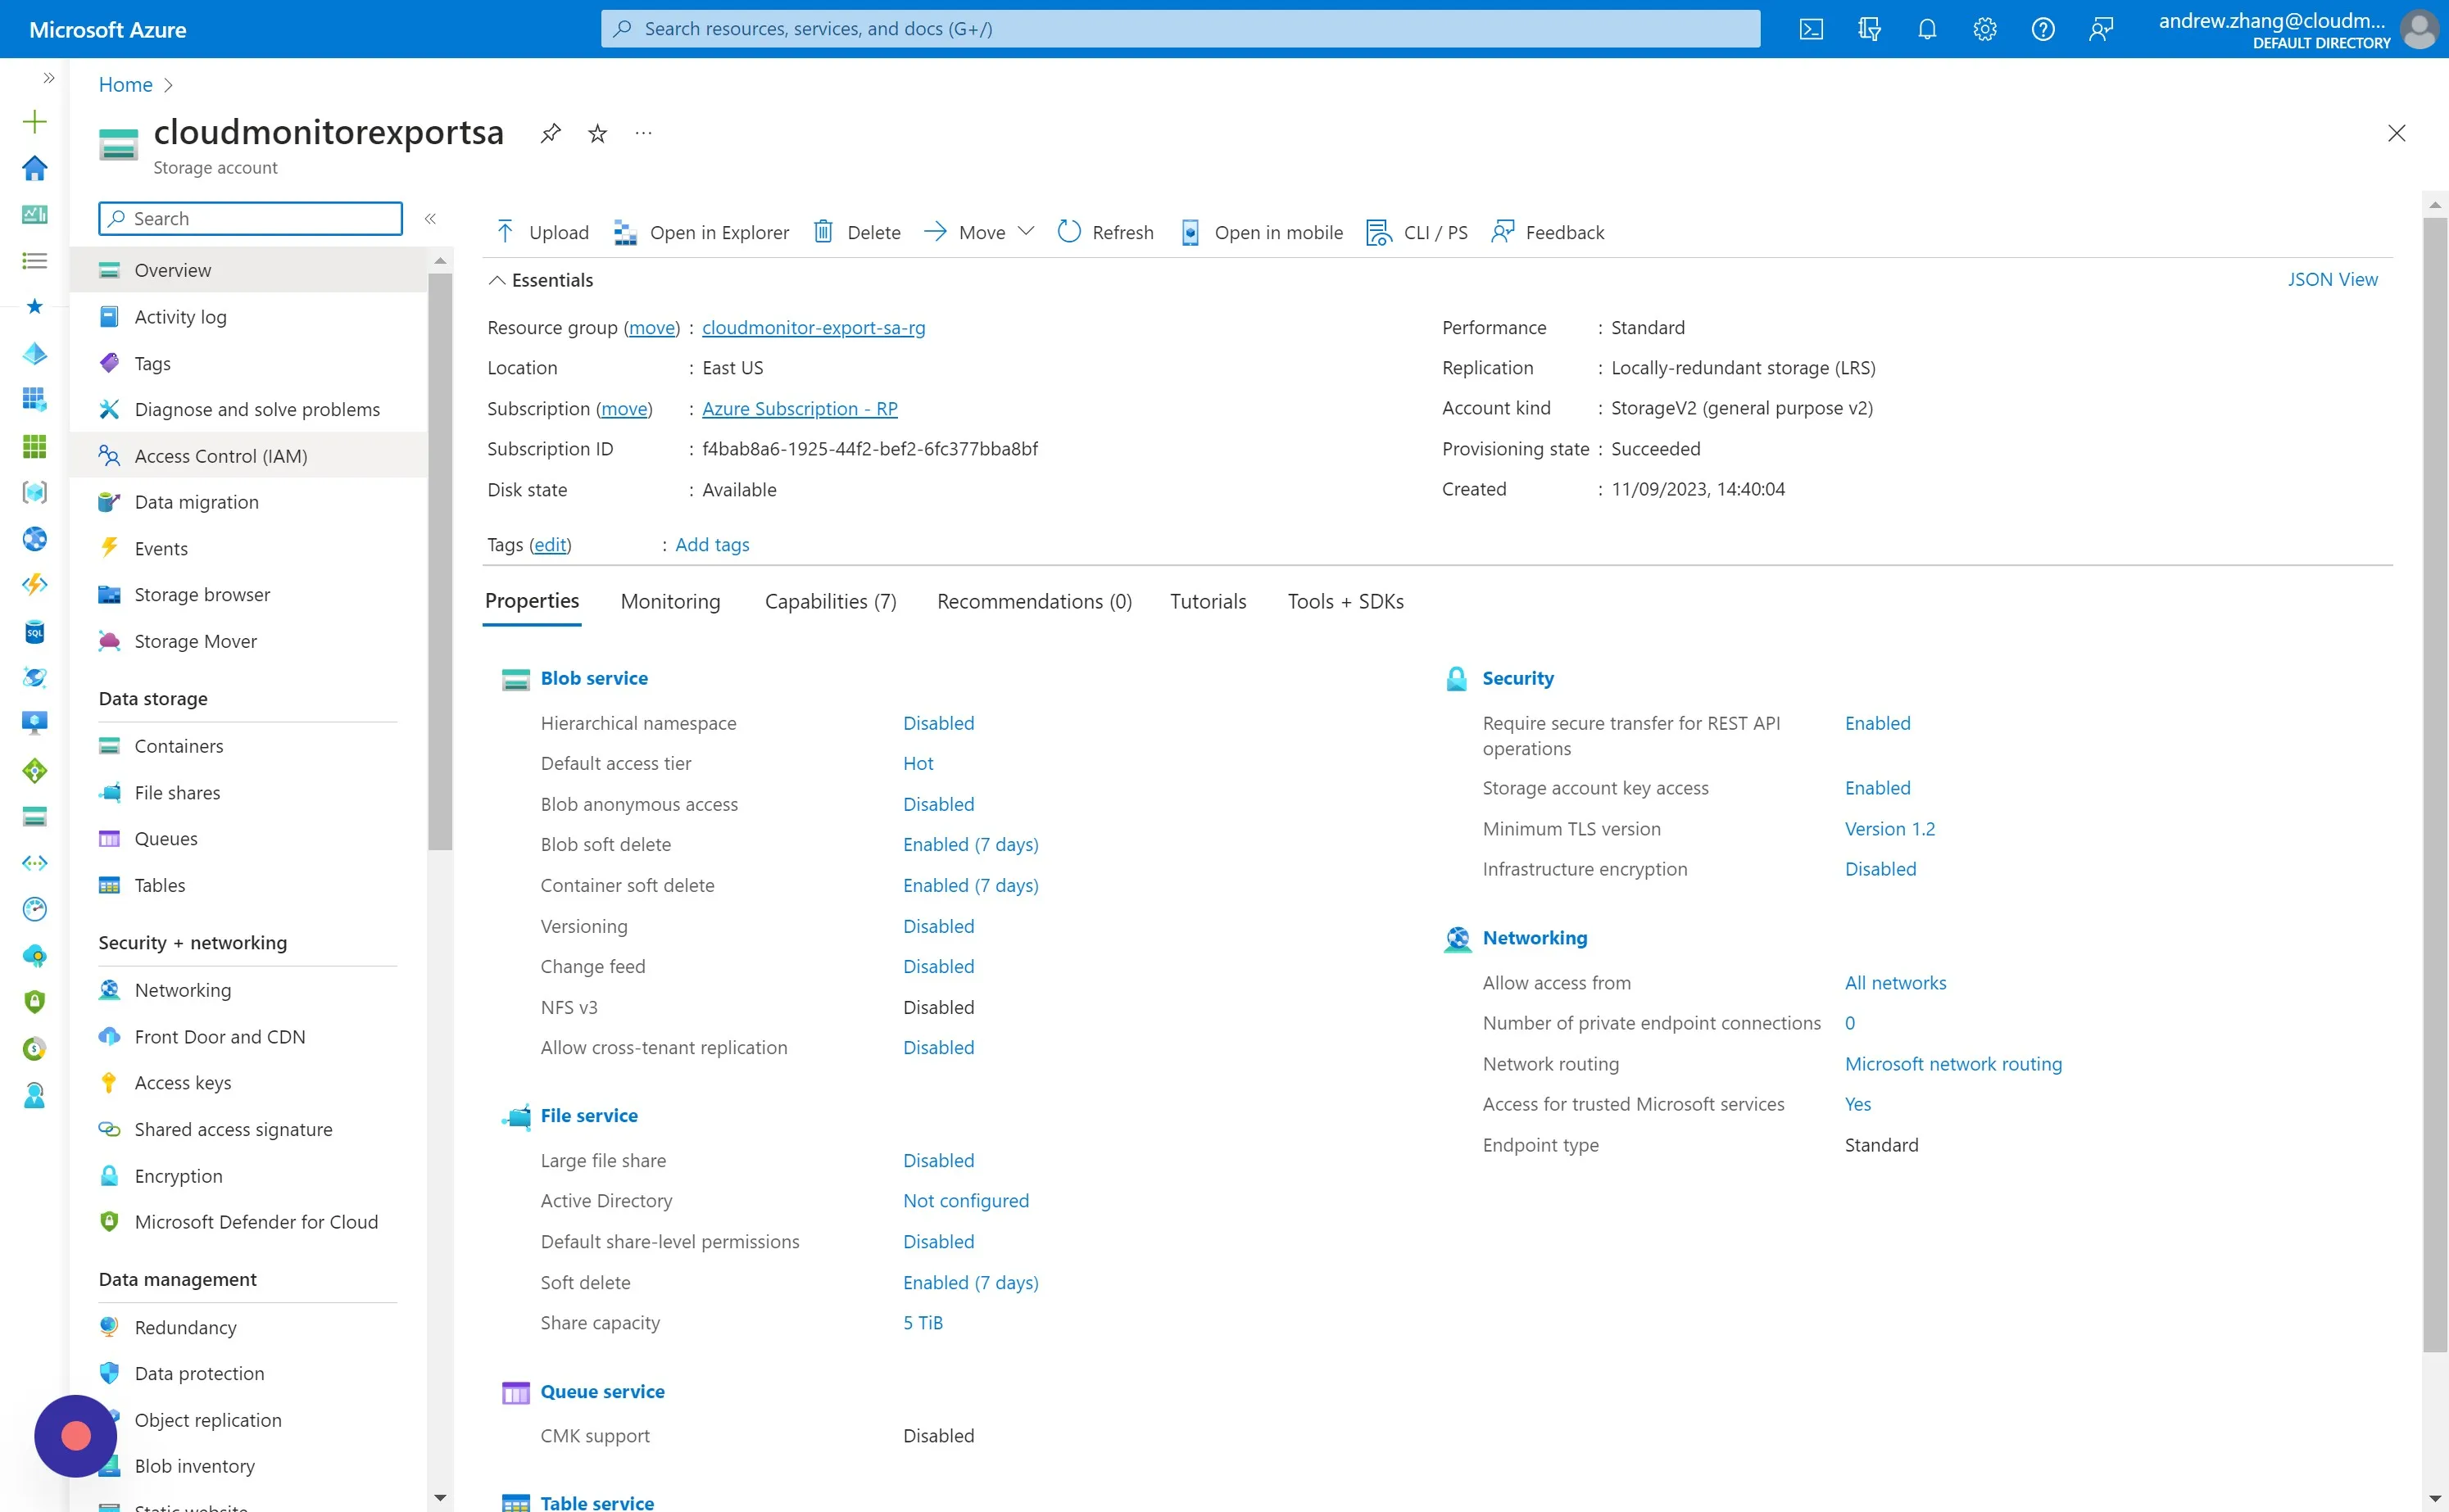Open portal settings gear
Screen dimensions: 2449x1512
tap(1985, 29)
